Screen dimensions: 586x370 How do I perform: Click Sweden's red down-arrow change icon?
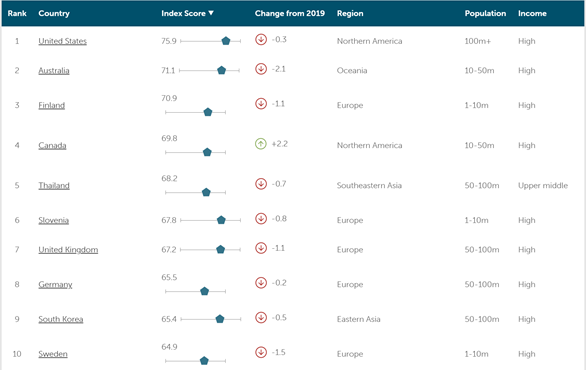point(261,352)
